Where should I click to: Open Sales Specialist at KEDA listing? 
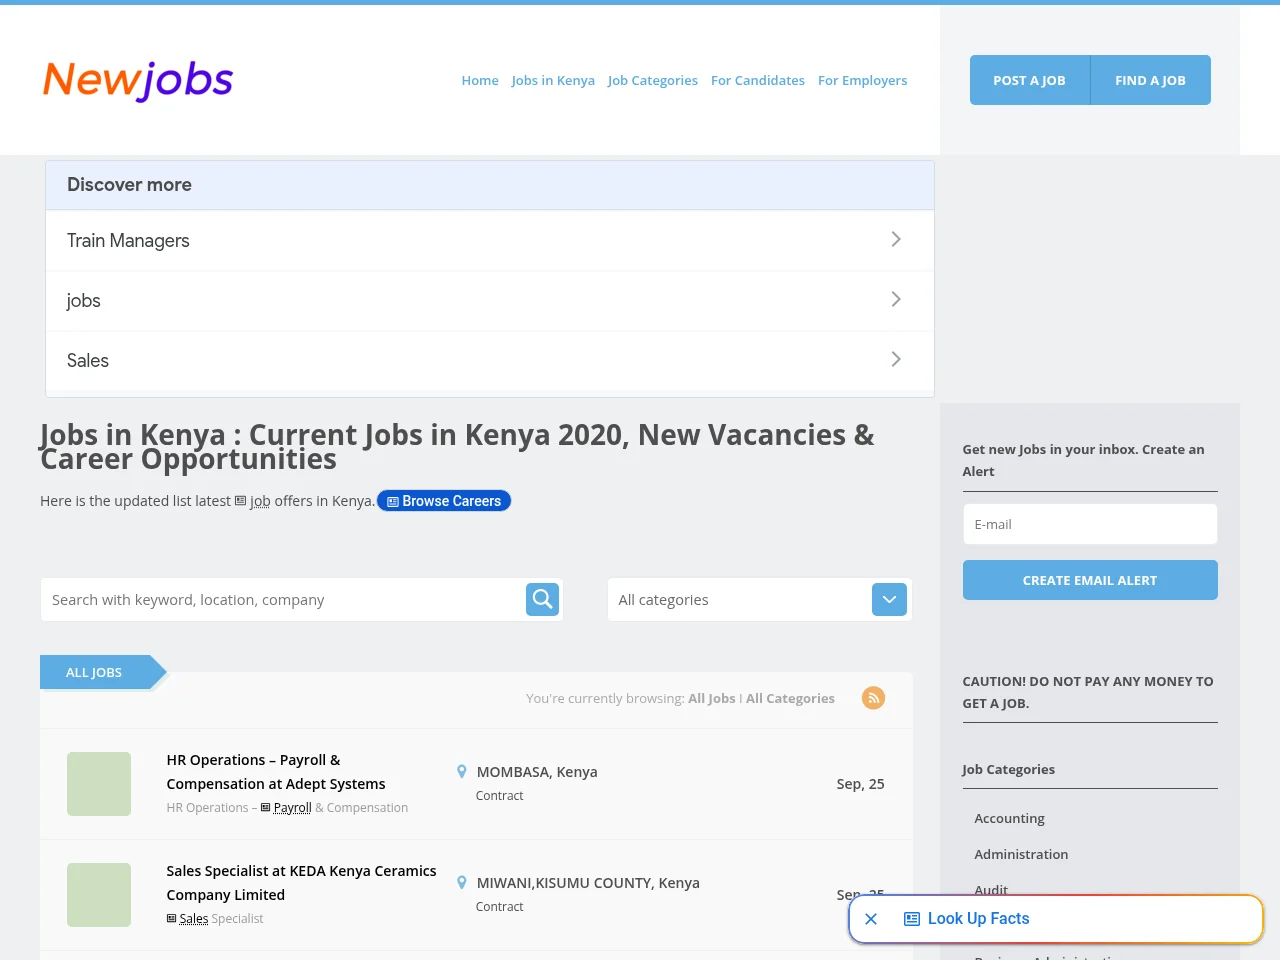301,883
